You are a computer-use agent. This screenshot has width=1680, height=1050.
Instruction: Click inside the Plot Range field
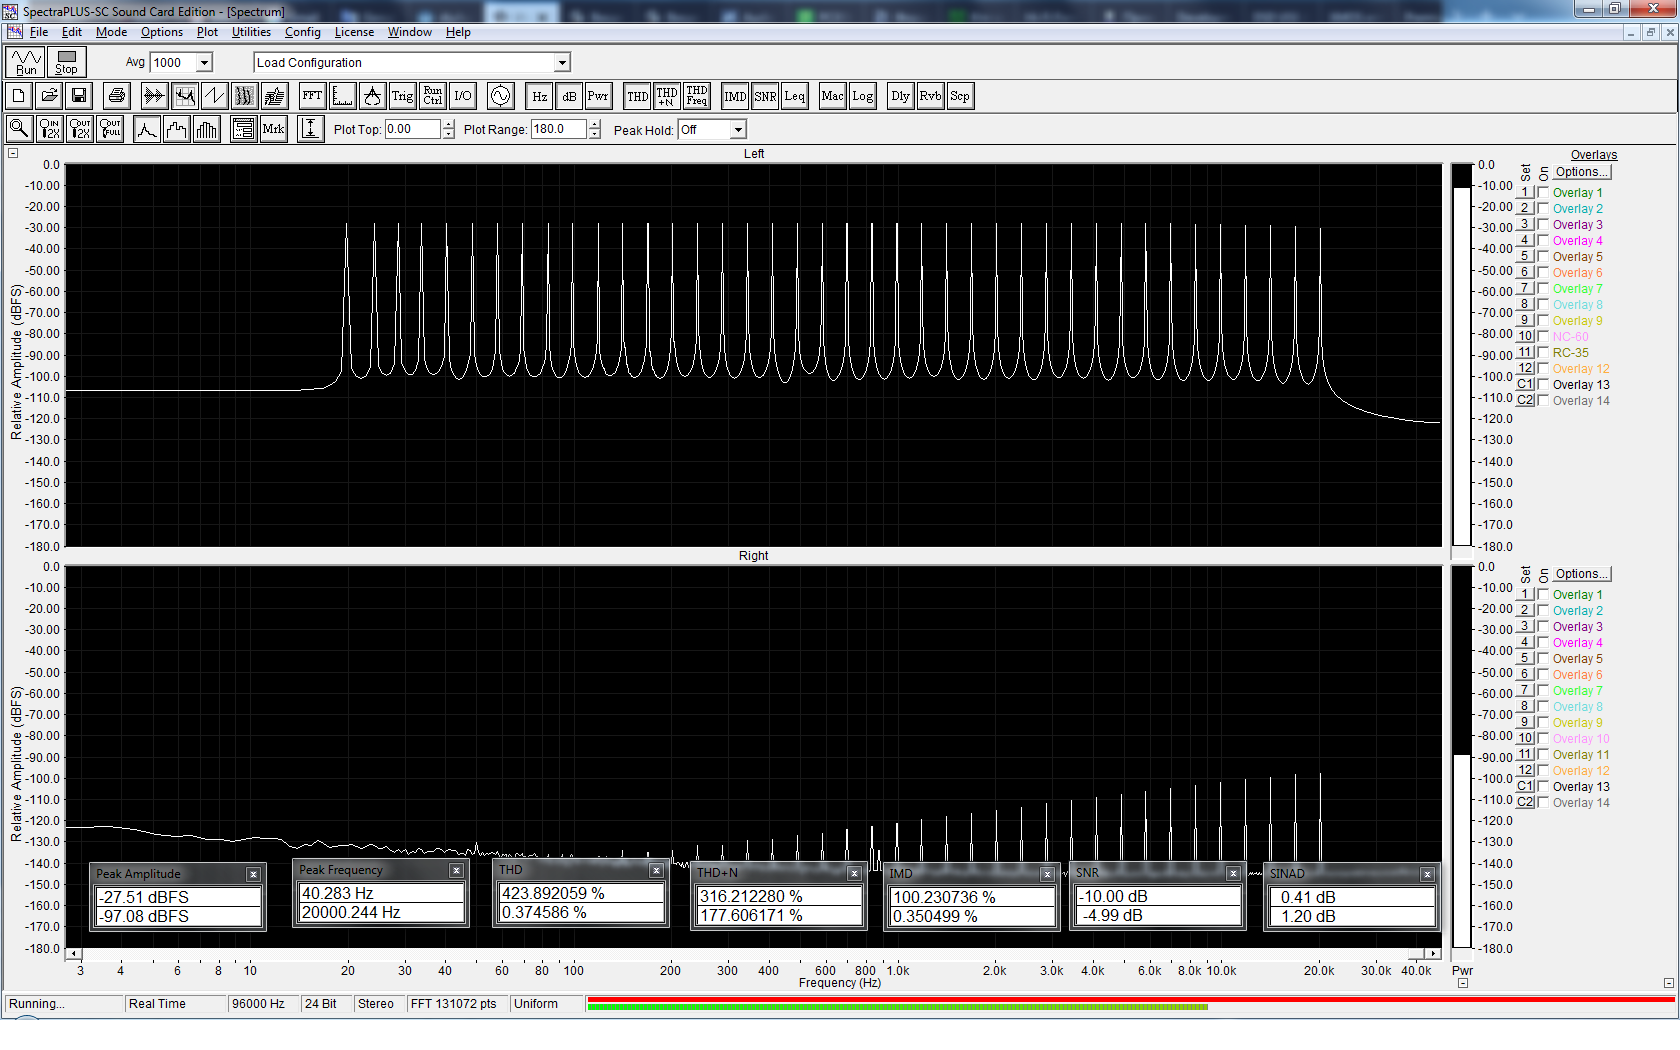[558, 129]
